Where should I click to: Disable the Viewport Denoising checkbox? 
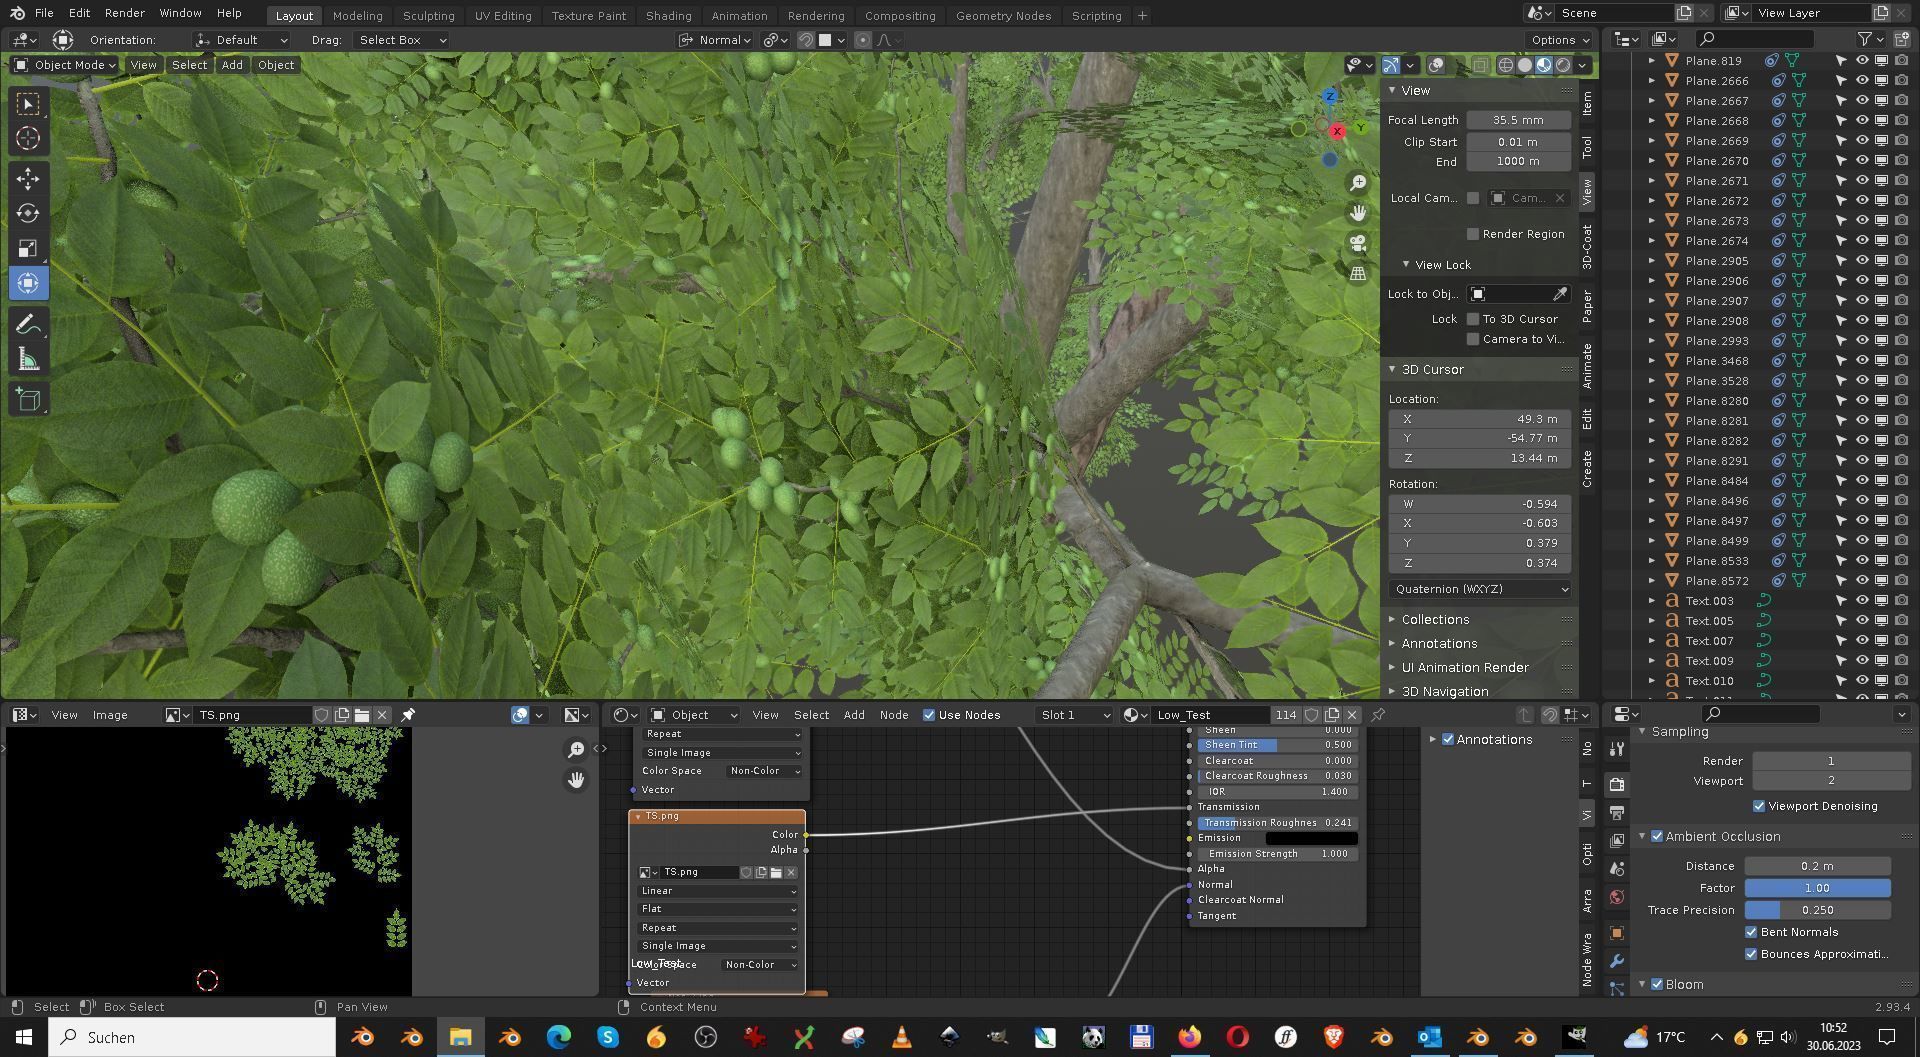coord(1759,806)
